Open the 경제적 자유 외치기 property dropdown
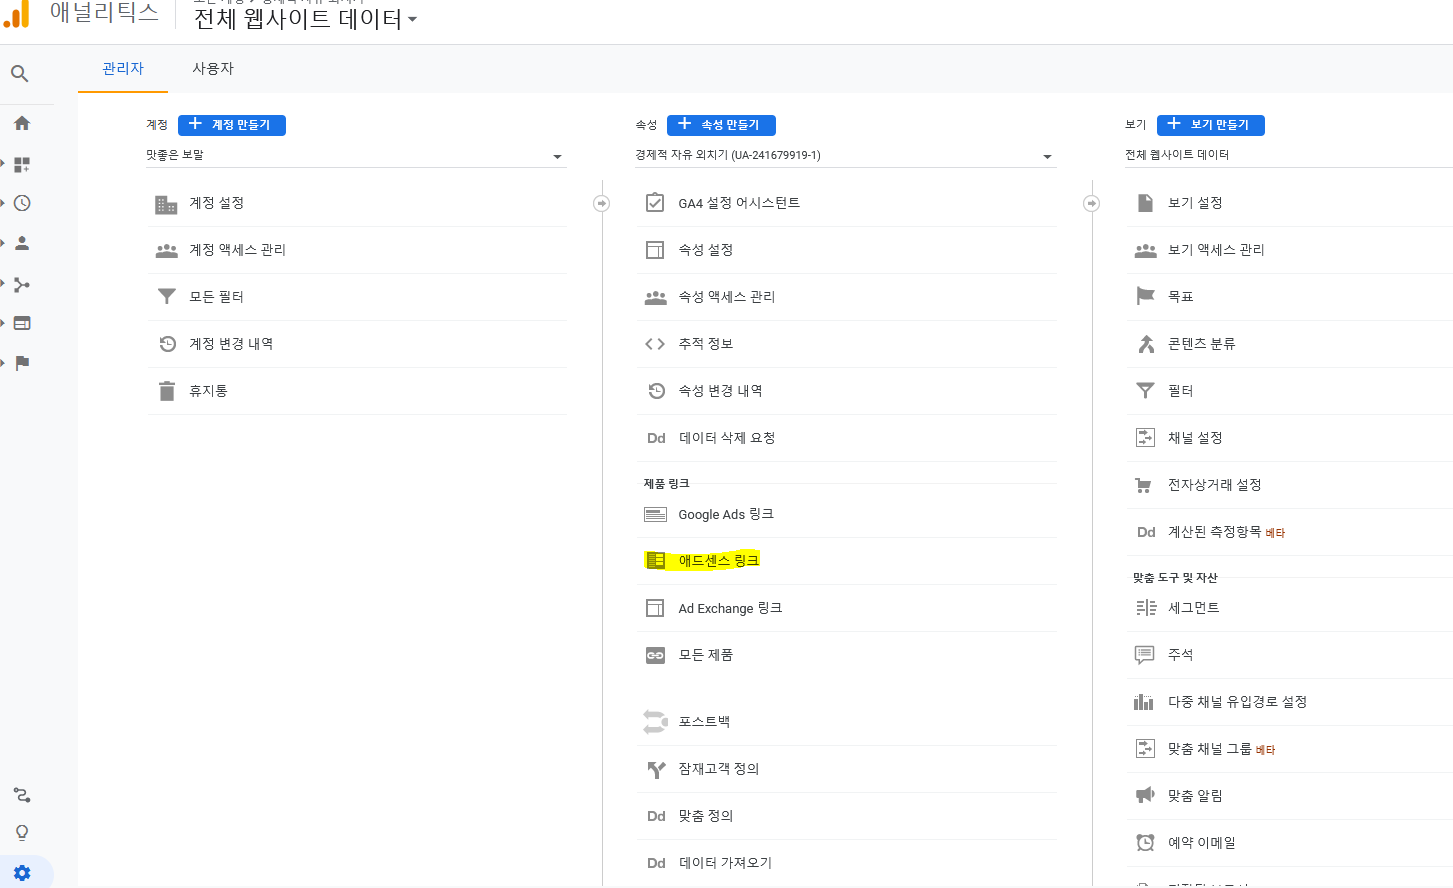The width and height of the screenshot is (1453, 888). click(x=845, y=156)
